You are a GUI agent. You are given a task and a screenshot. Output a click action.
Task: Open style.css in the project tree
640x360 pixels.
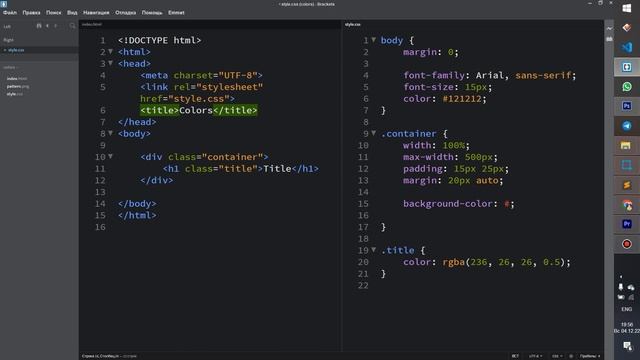point(14,94)
